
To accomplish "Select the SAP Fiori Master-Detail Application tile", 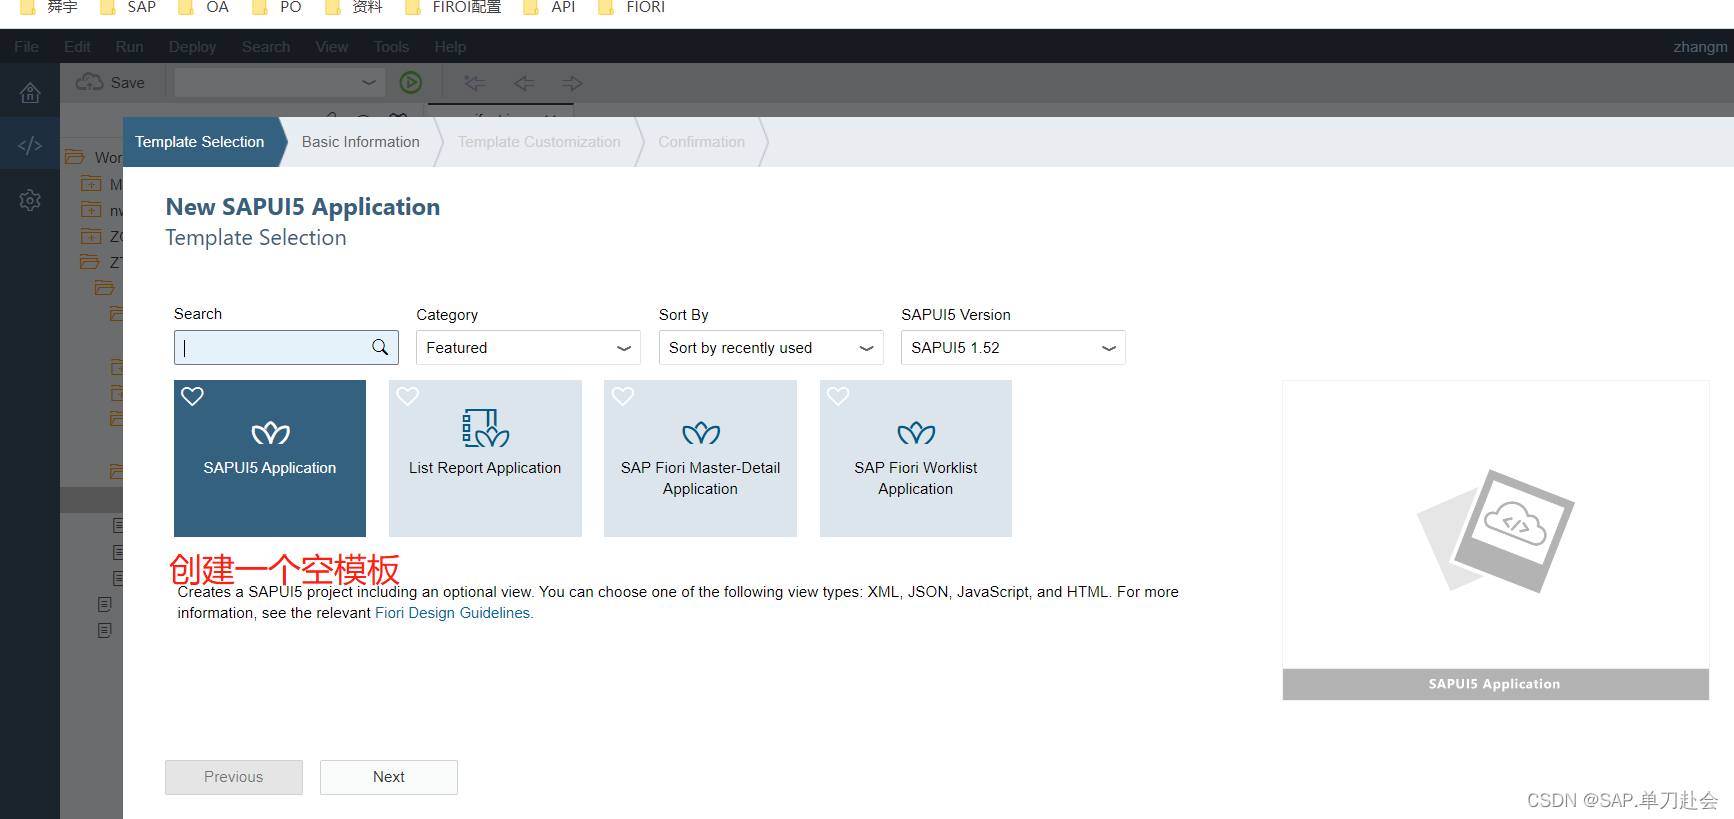I will 700,458.
